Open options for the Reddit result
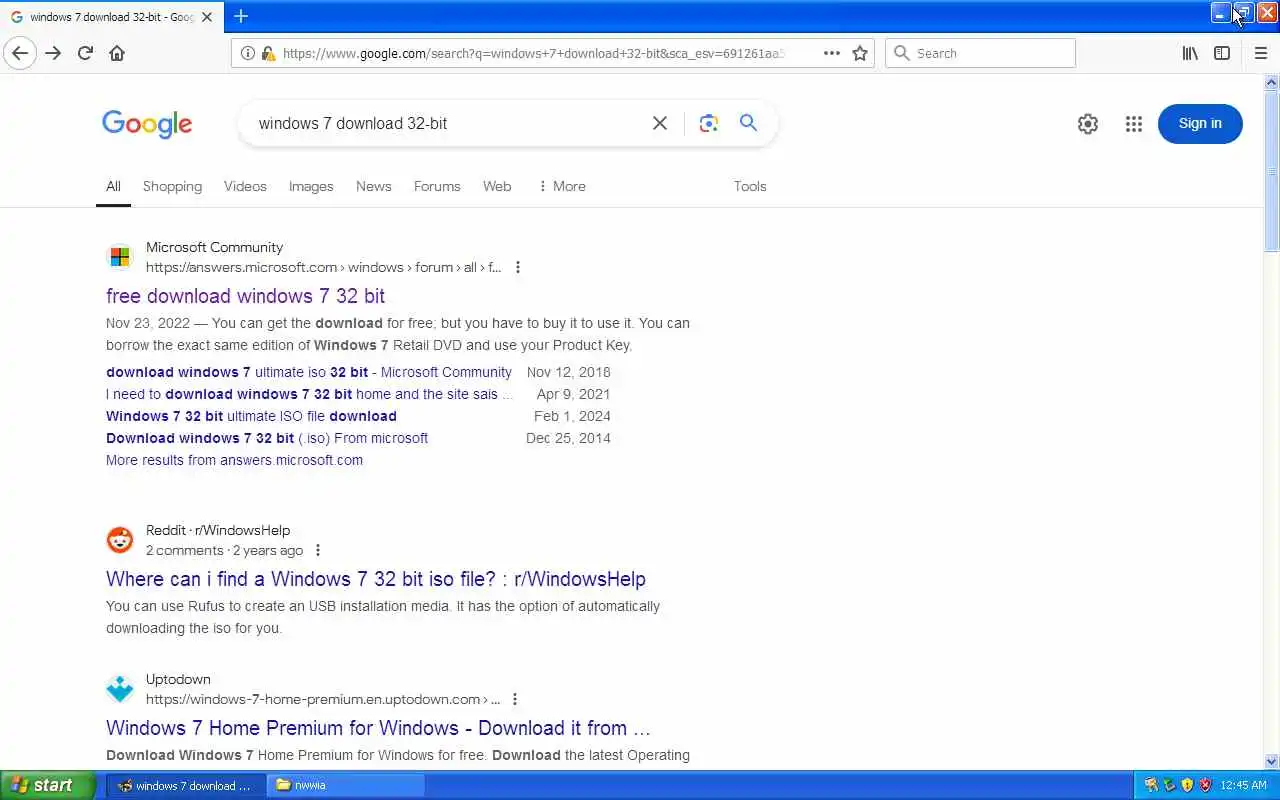 pos(318,550)
